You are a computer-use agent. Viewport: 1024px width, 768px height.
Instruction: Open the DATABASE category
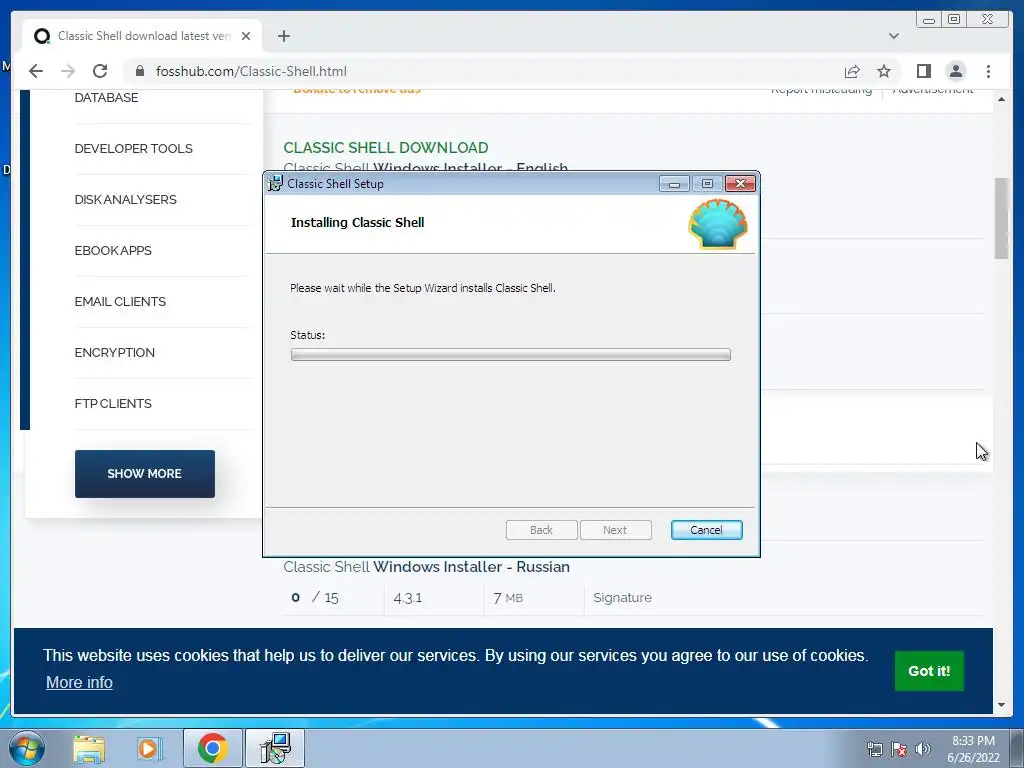click(x=106, y=98)
